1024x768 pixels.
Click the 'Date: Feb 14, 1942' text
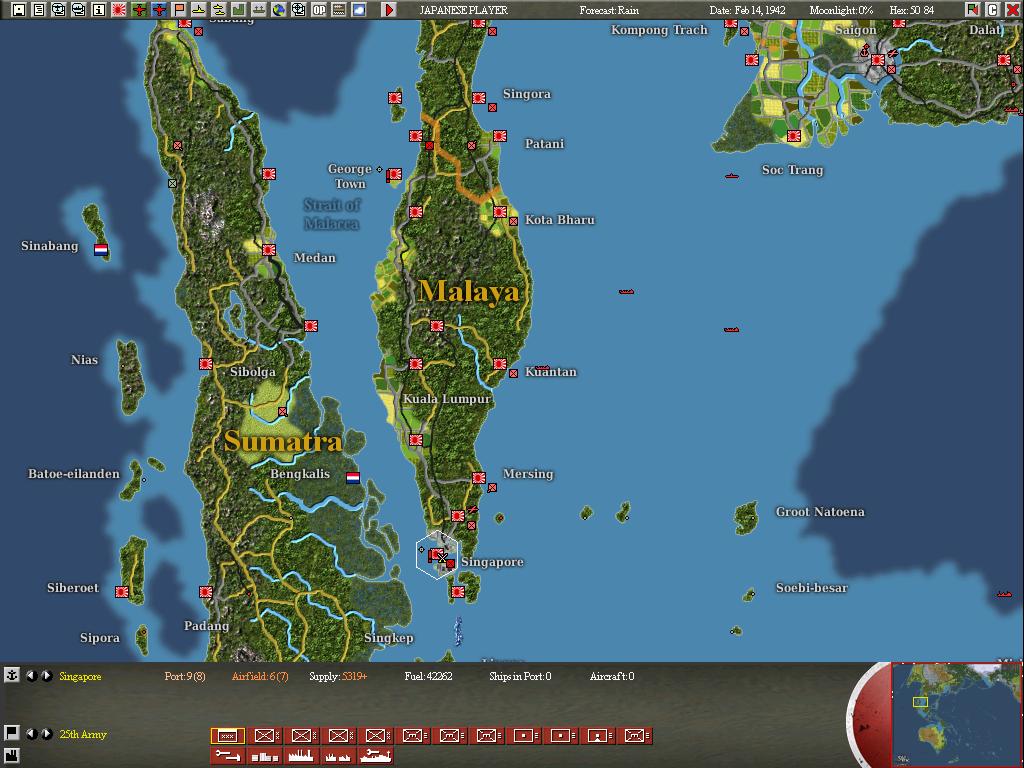pyautogui.click(x=748, y=10)
